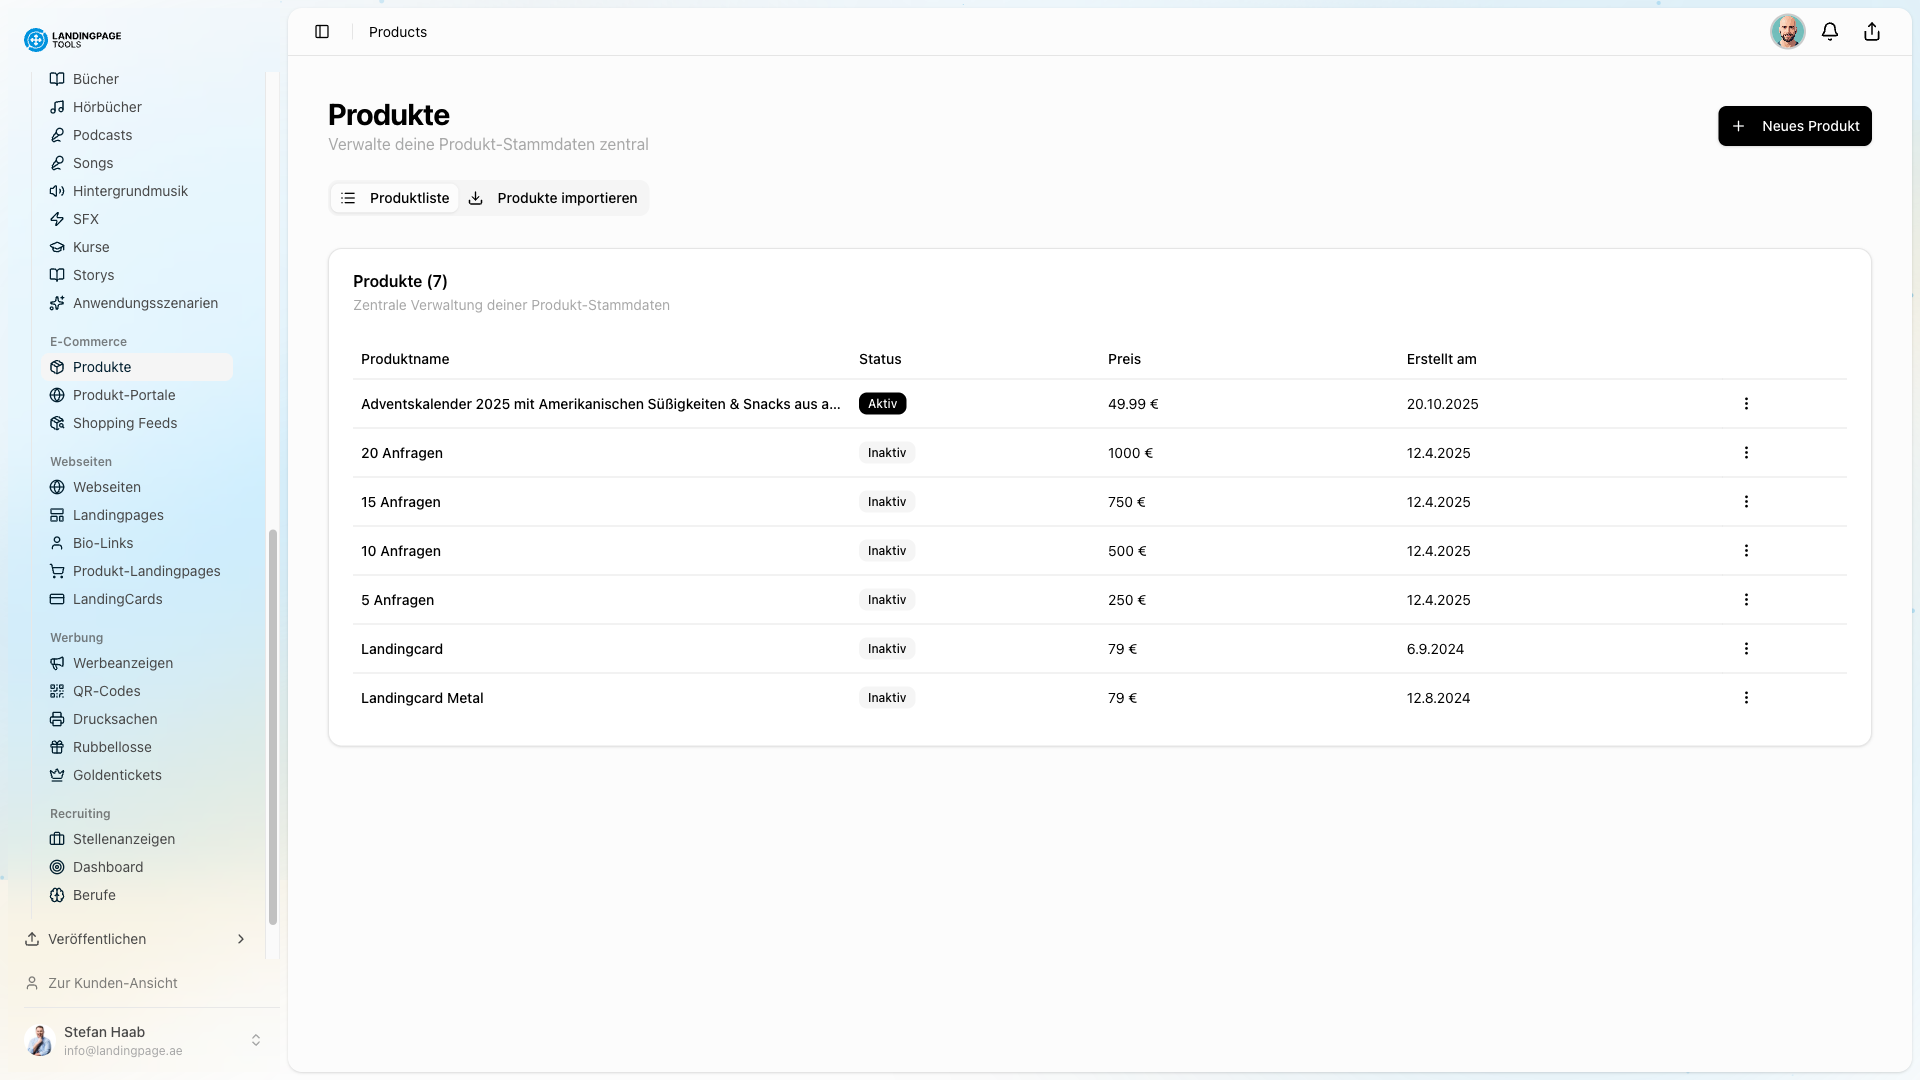Open the Podcasts section icon

(57, 135)
